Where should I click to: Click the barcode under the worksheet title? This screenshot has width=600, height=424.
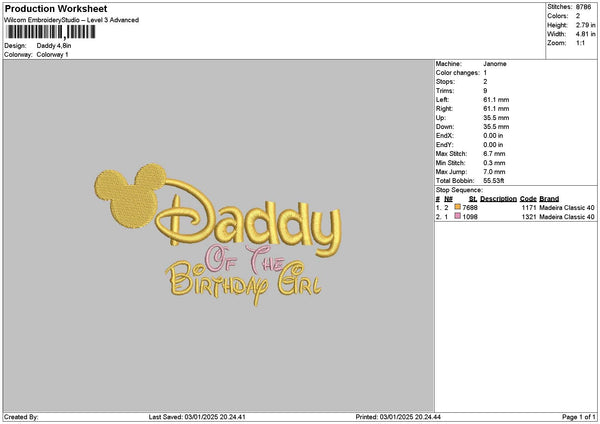pyautogui.click(x=50, y=32)
